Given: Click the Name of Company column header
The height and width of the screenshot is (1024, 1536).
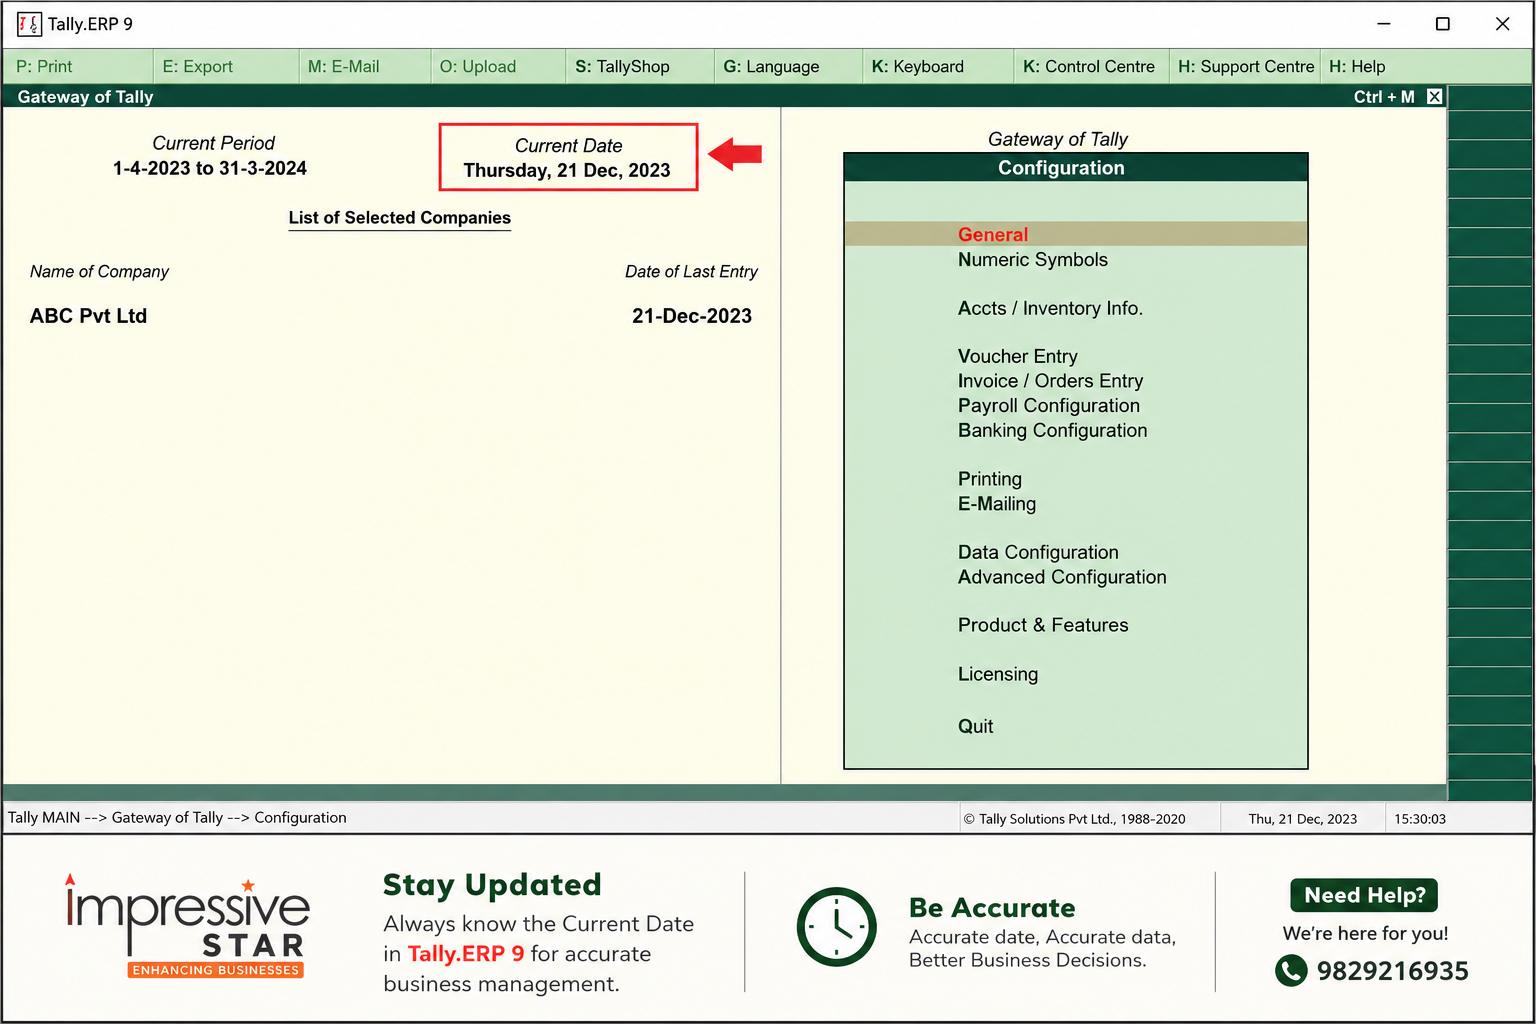Looking at the screenshot, I should coord(99,272).
